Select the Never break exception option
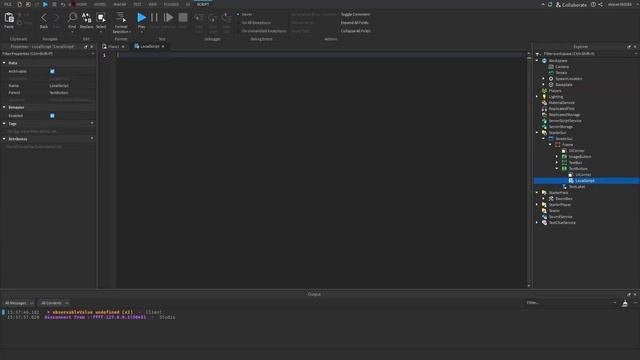640x360 pixels. (x=245, y=14)
